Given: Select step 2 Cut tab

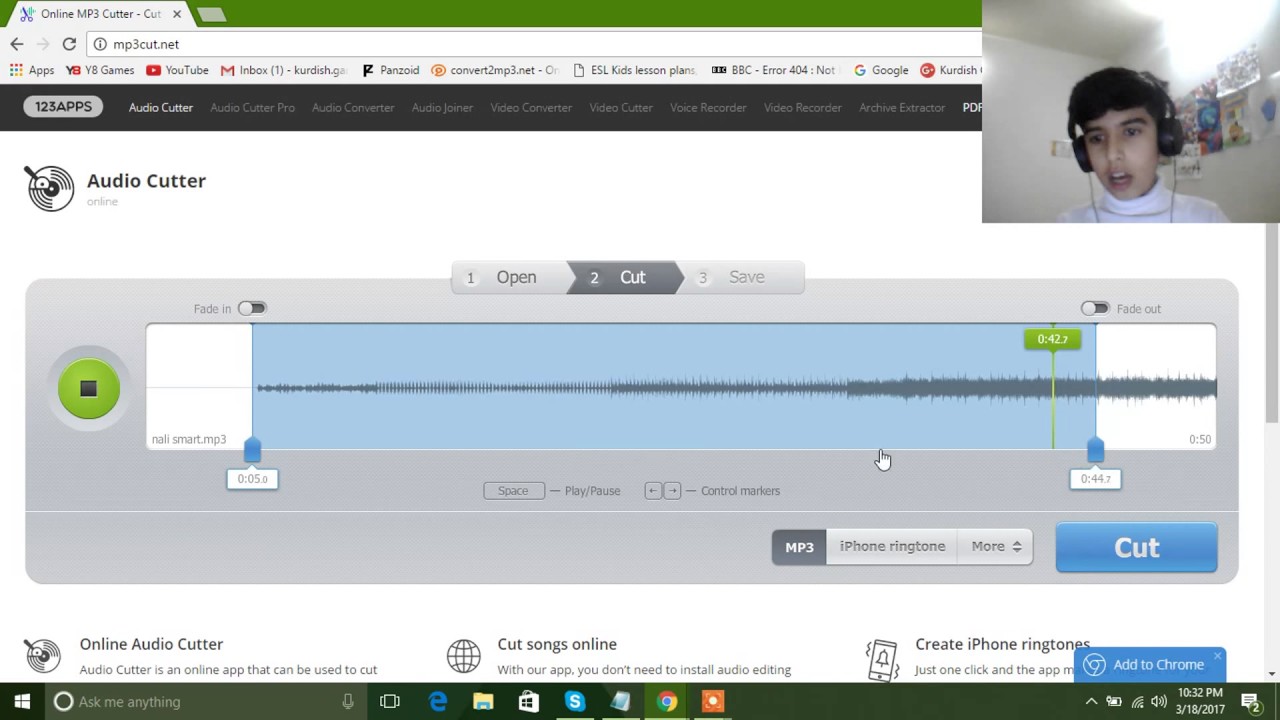Looking at the screenshot, I should (x=625, y=277).
